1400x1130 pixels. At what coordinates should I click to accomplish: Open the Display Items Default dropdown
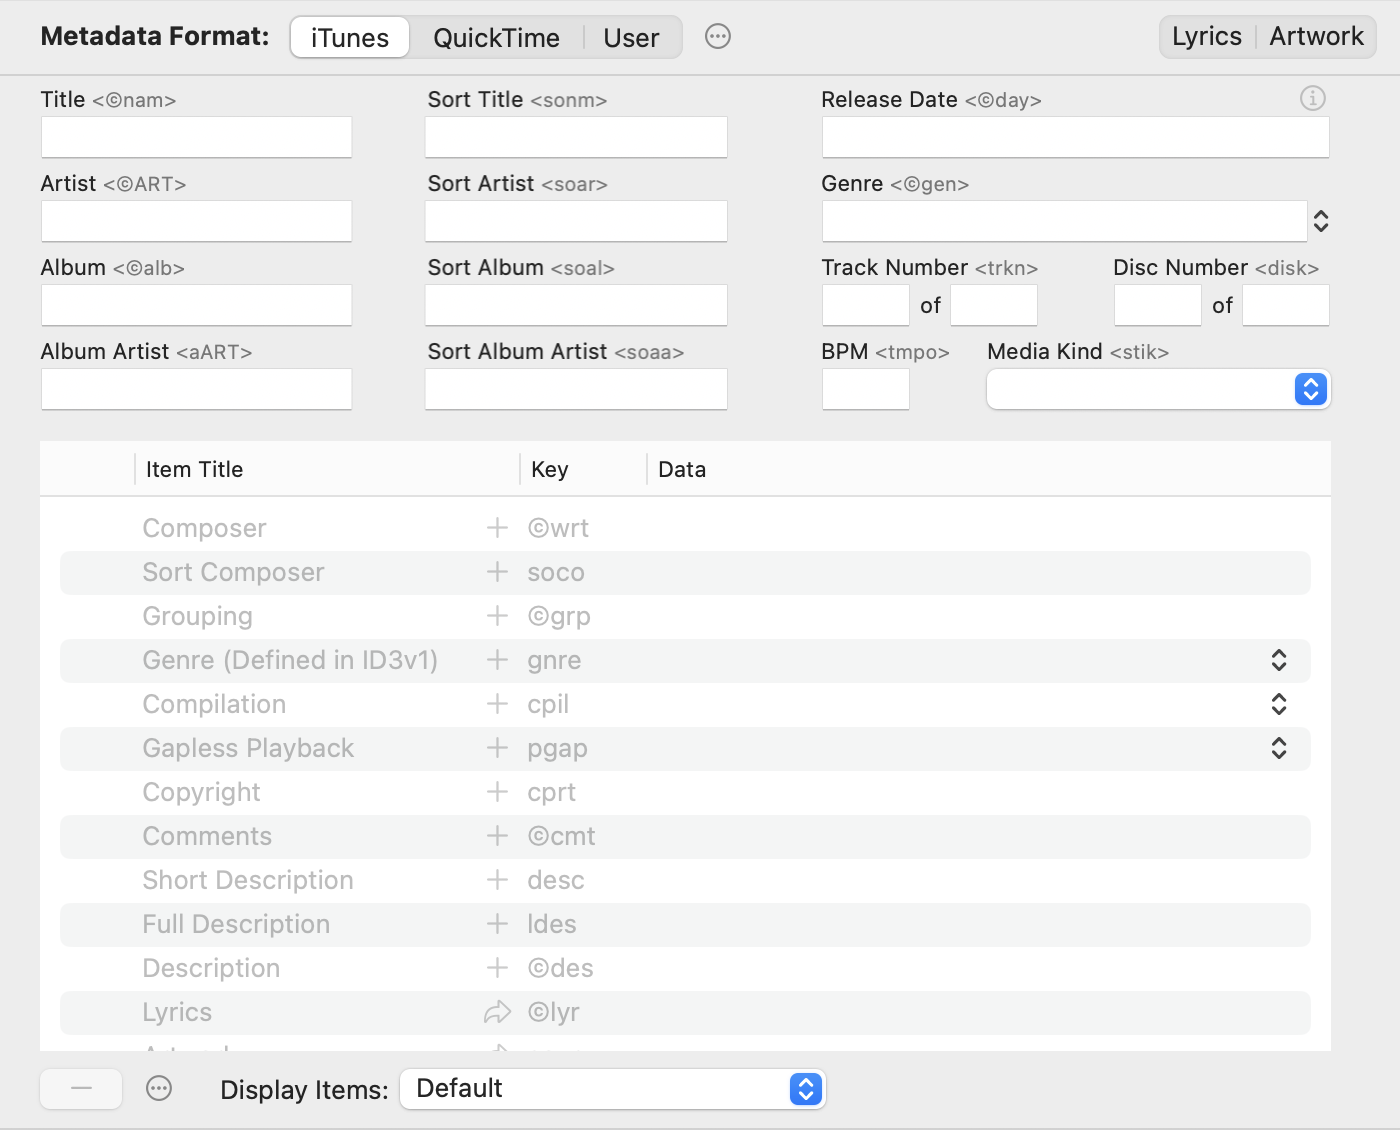click(x=612, y=1089)
